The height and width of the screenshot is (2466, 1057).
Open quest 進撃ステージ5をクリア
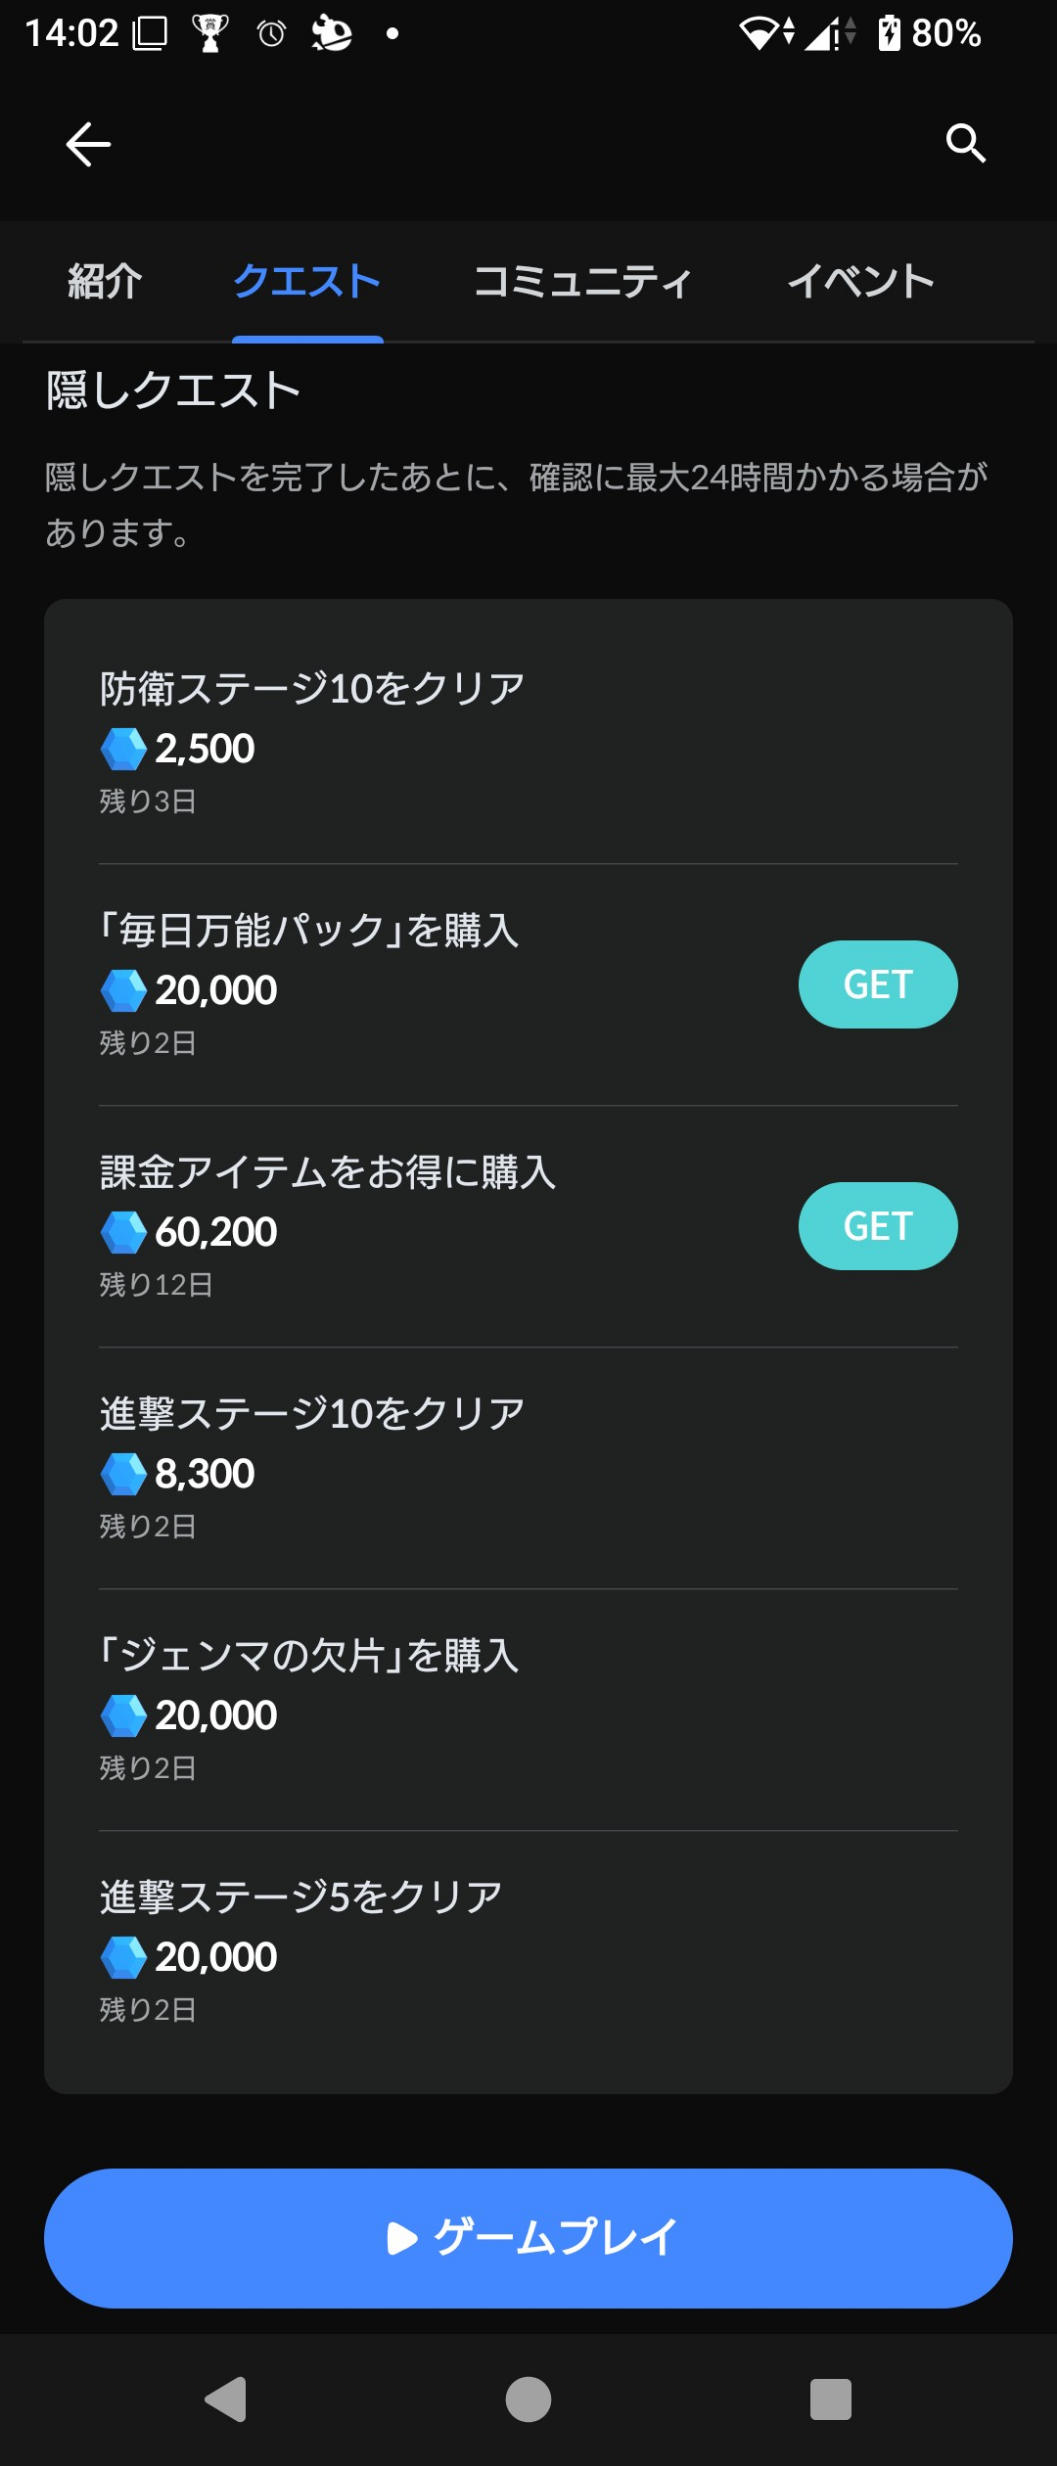[x=528, y=1952]
